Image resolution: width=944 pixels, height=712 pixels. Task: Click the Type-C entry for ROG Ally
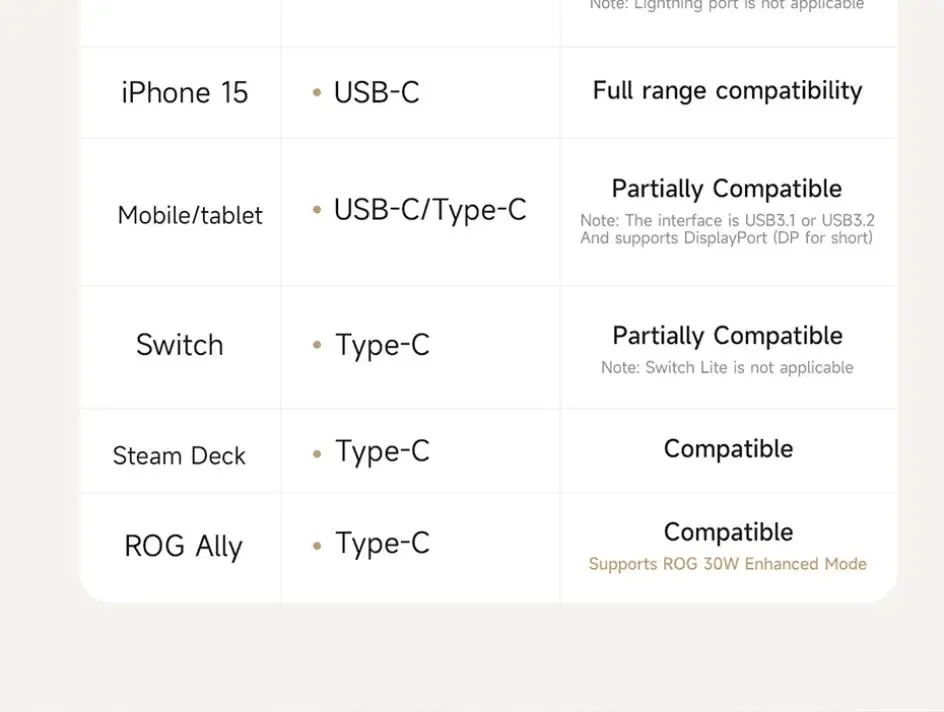(x=382, y=543)
